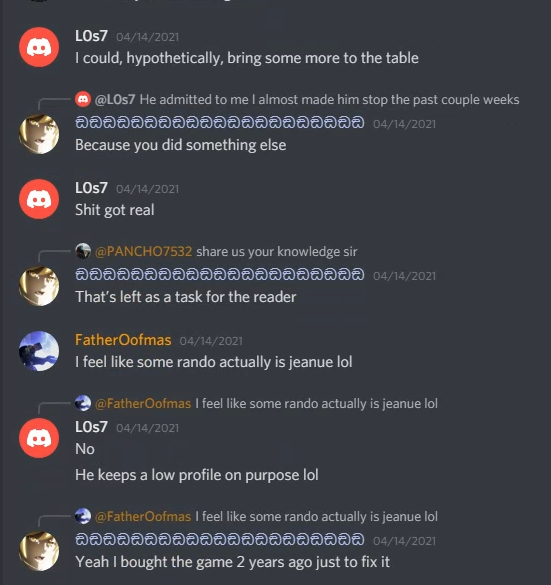This screenshot has height=585, width=551.
Task: Select the symbol username above 'Because you did something else'
Action: pos(220,123)
